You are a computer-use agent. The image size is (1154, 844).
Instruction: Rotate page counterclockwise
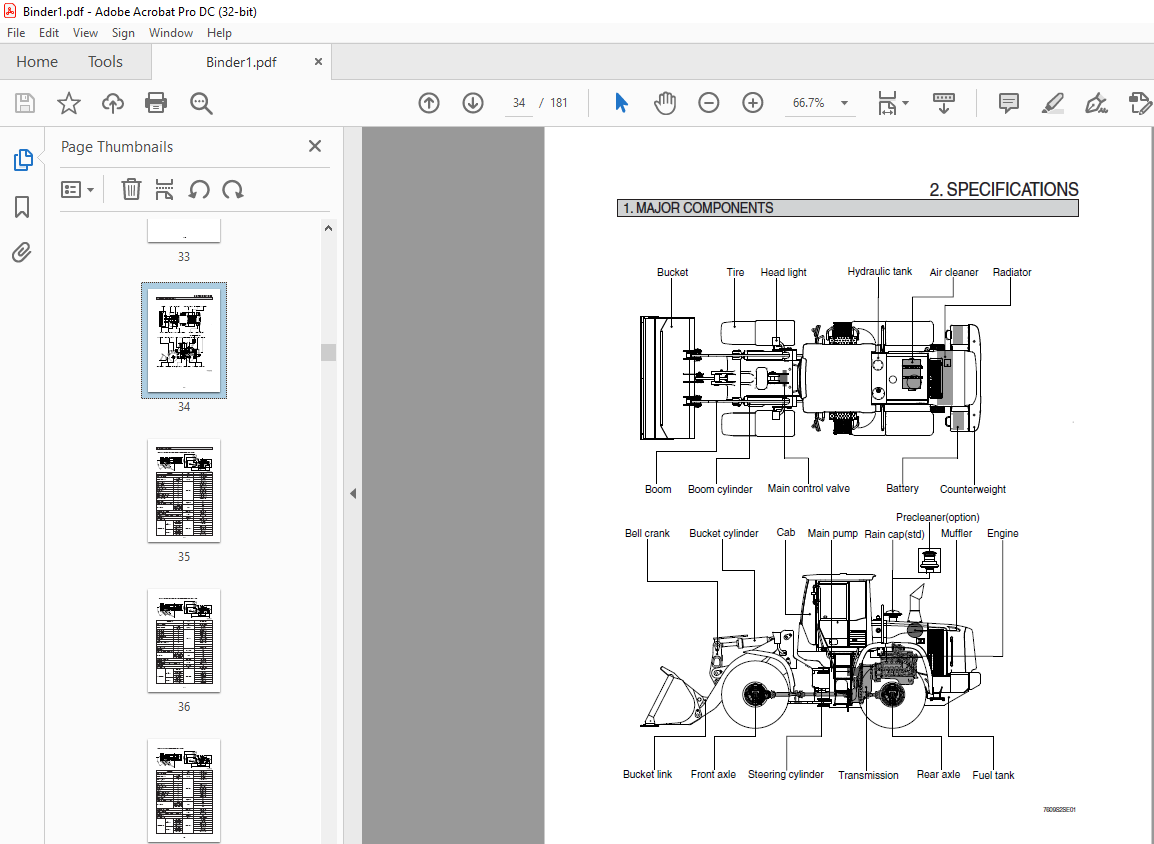point(199,190)
